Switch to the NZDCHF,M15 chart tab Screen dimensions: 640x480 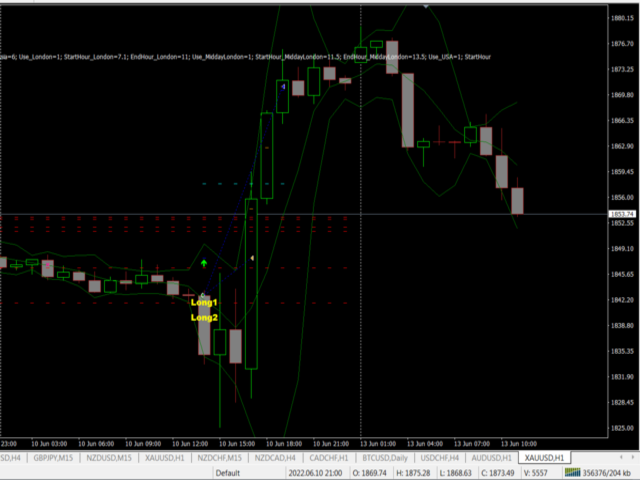(221, 458)
